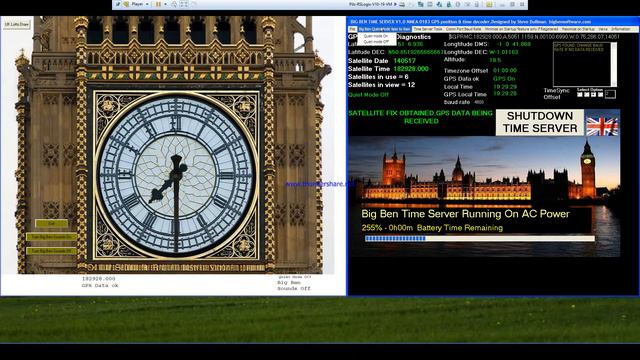This screenshot has height=360, width=640.
Task: Click the Big Ben Time Server title bar
Action: coord(493,22)
